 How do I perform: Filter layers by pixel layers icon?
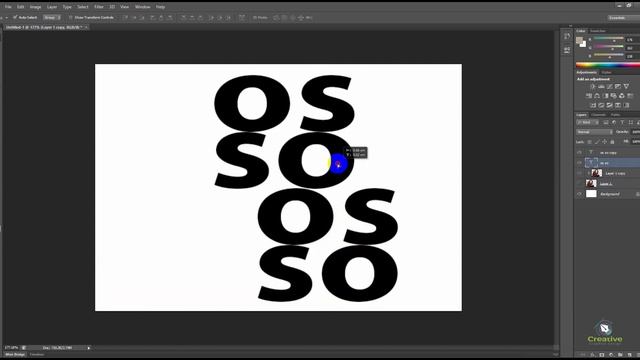[606, 122]
